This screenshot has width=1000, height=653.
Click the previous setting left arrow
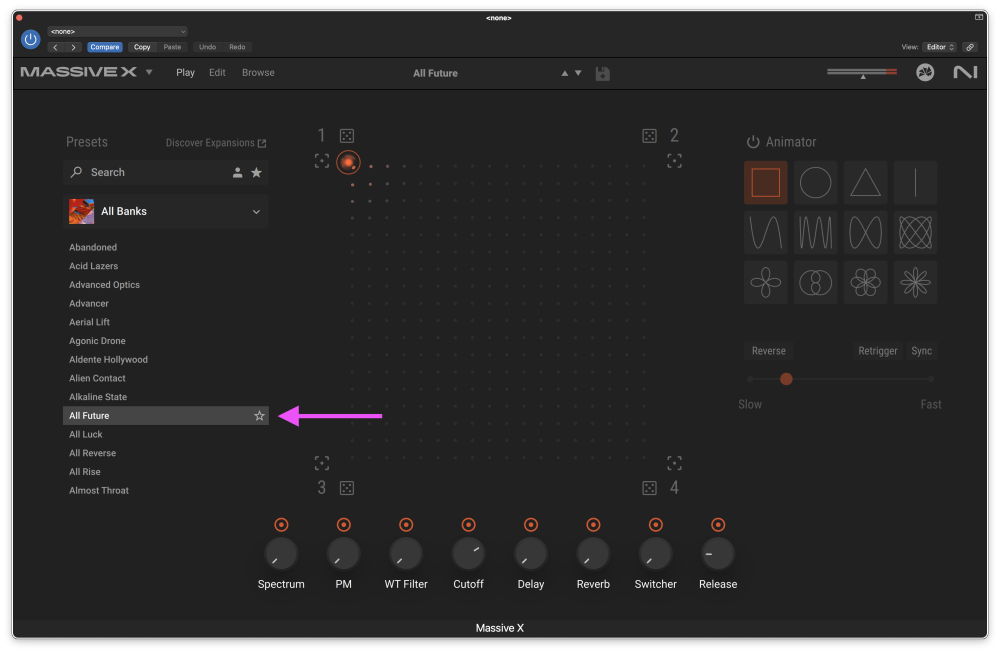[55, 47]
